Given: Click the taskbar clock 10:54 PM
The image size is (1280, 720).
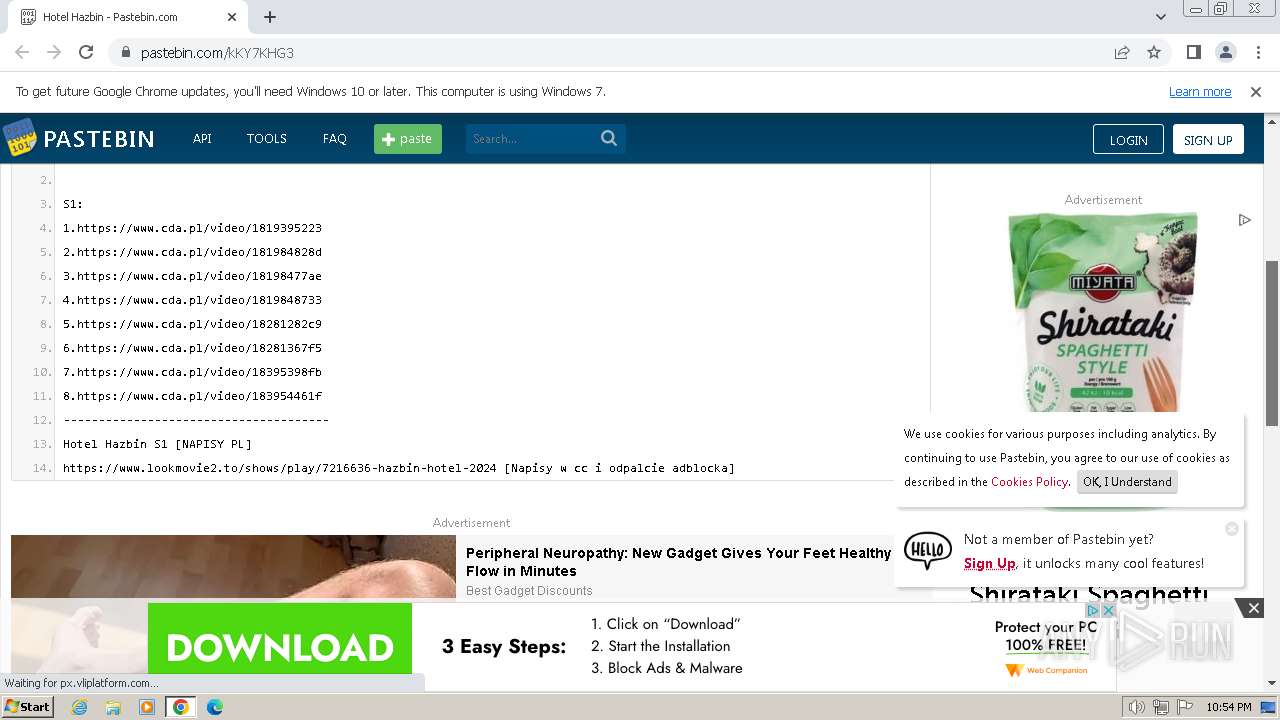Looking at the screenshot, I should (x=1229, y=707).
